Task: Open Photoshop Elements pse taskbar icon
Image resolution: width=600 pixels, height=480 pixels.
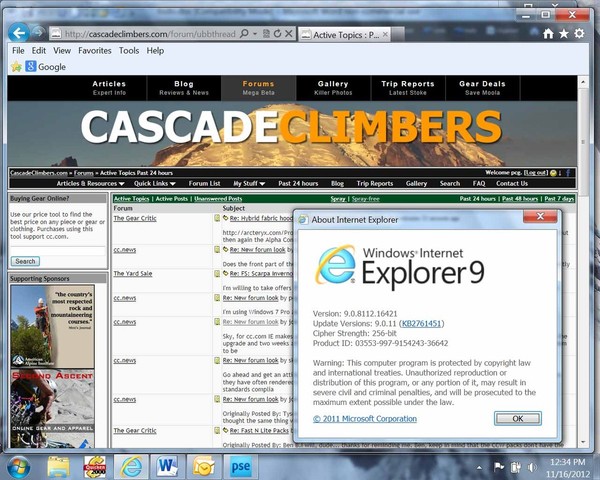Action: point(240,467)
